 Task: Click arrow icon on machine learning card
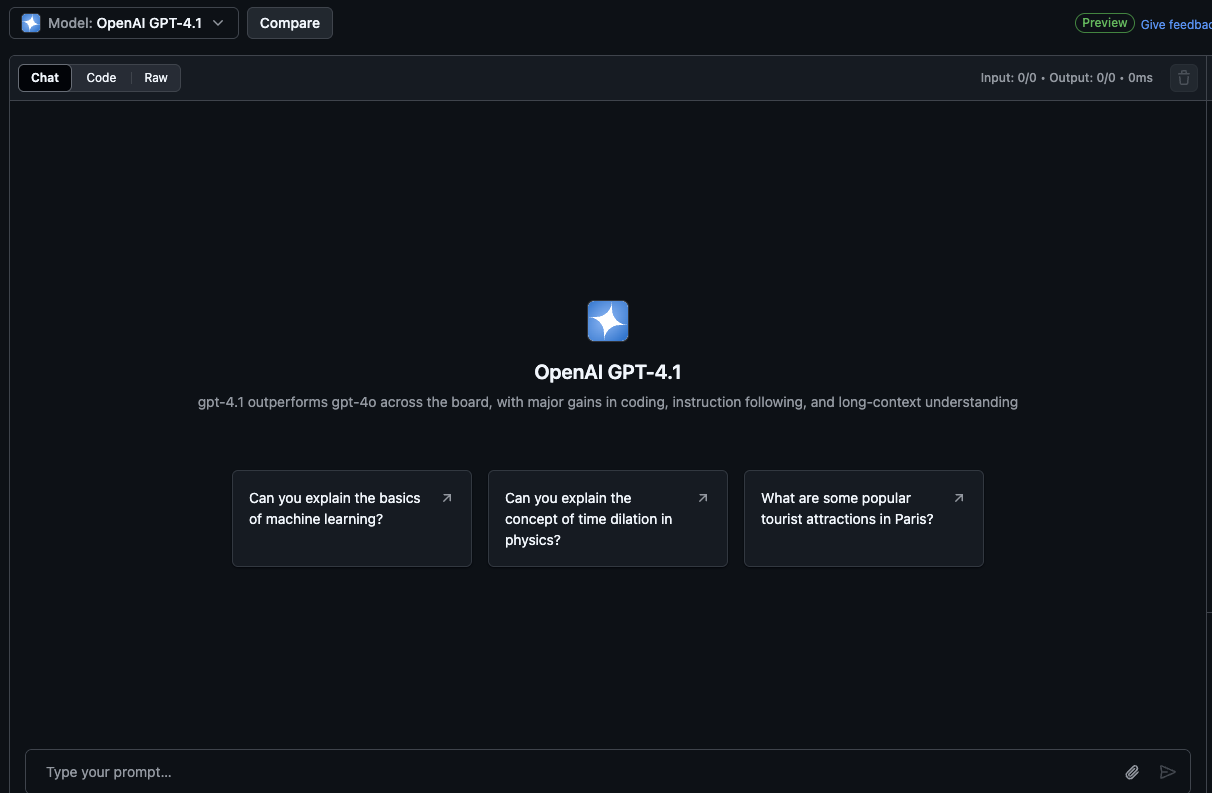coord(447,498)
